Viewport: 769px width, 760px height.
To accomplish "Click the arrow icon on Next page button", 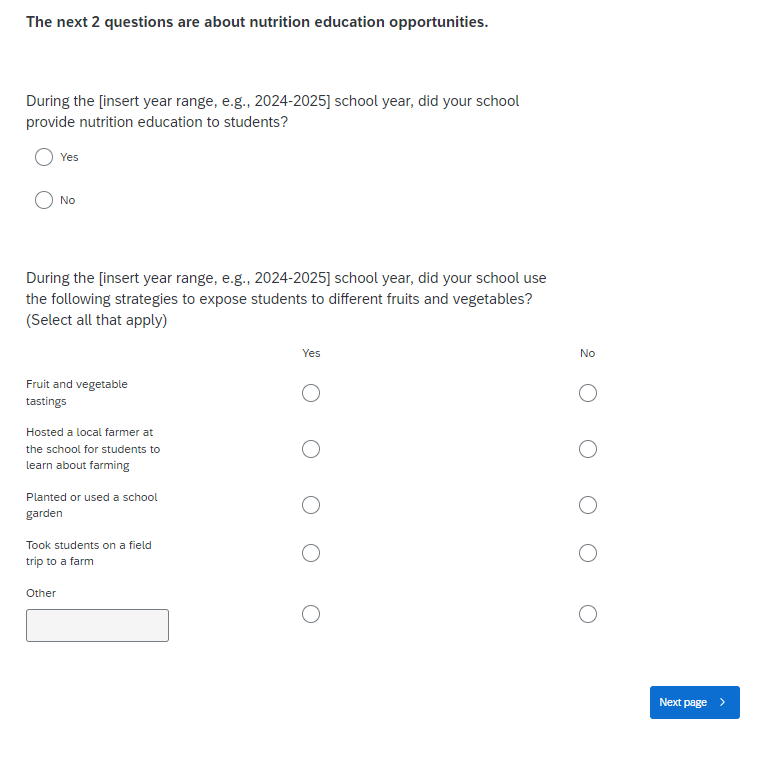I will tap(723, 702).
